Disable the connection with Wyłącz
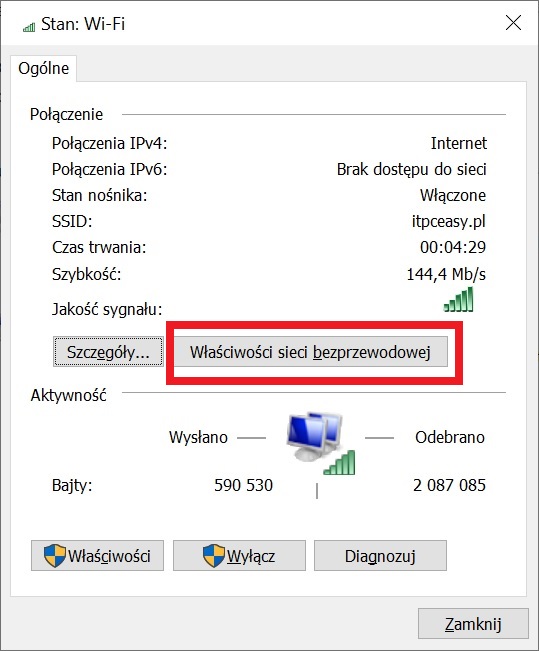Image resolution: width=539 pixels, height=651 pixels. pyautogui.click(x=239, y=556)
